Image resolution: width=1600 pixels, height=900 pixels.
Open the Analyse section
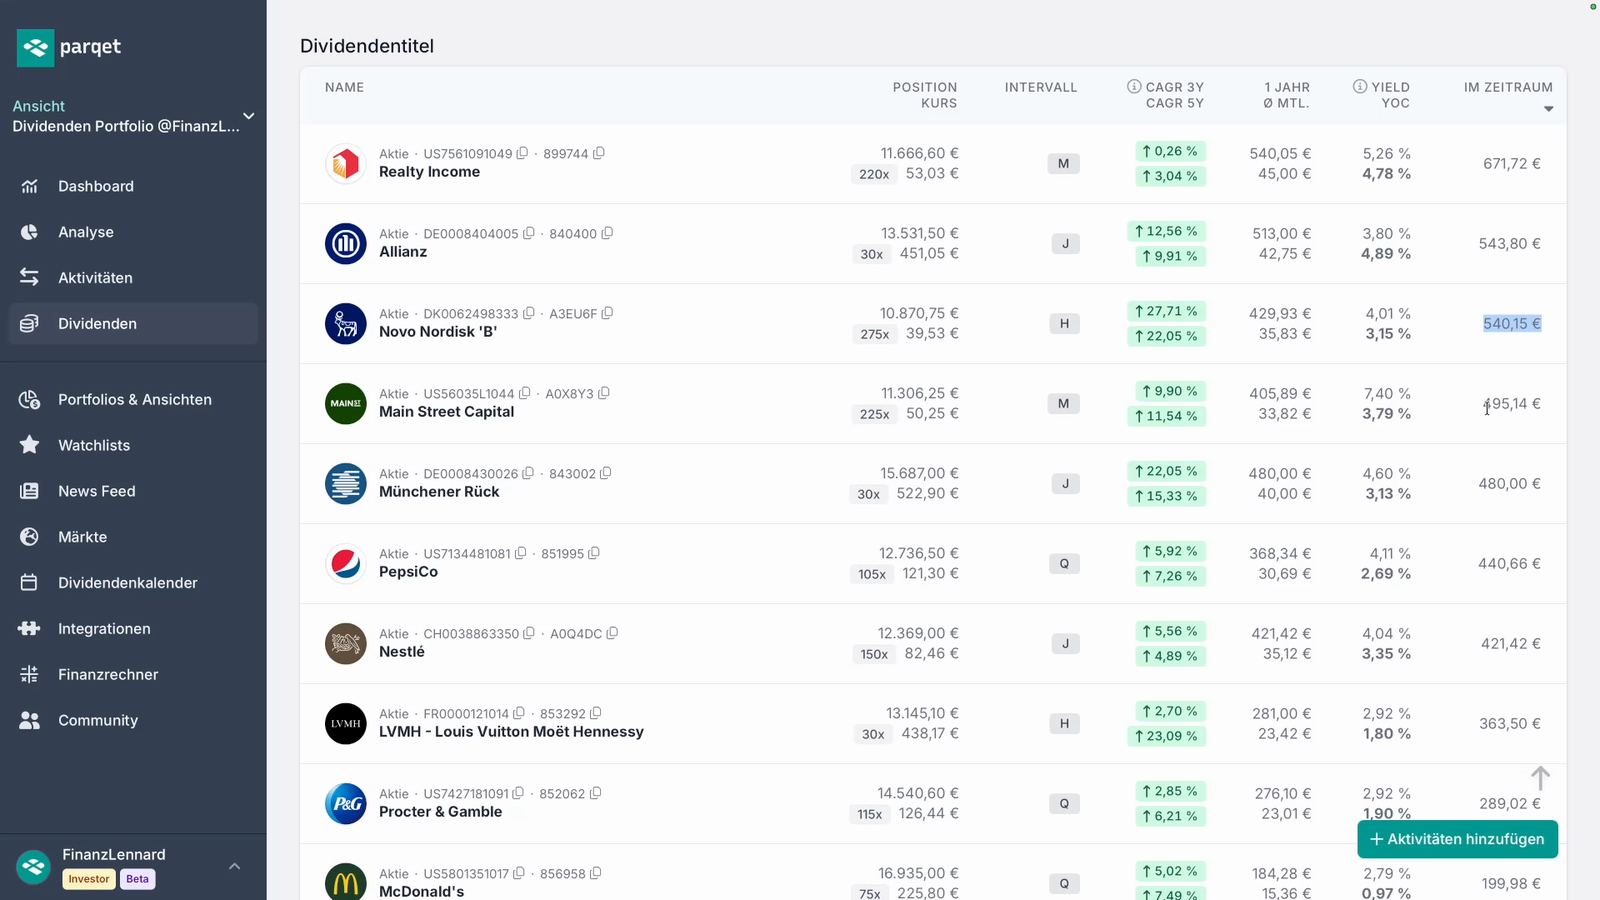(x=86, y=232)
